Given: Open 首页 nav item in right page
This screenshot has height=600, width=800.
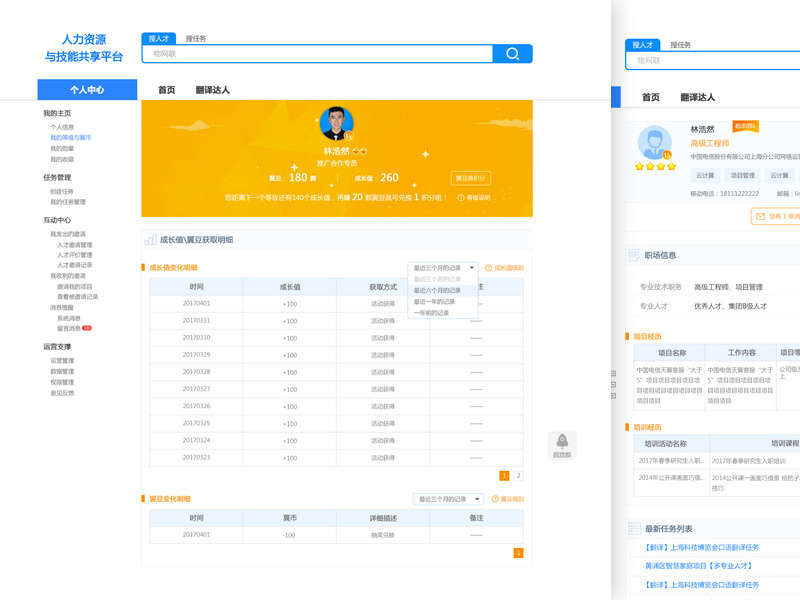Looking at the screenshot, I should coord(651,97).
